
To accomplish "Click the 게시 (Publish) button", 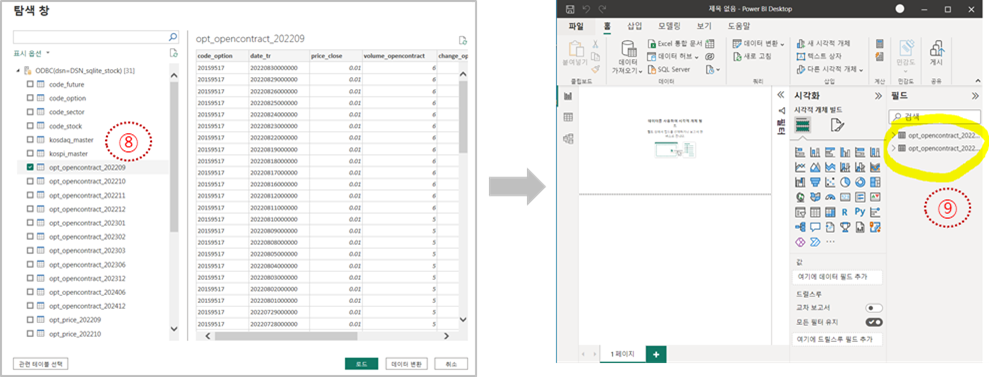I will pos(936,54).
